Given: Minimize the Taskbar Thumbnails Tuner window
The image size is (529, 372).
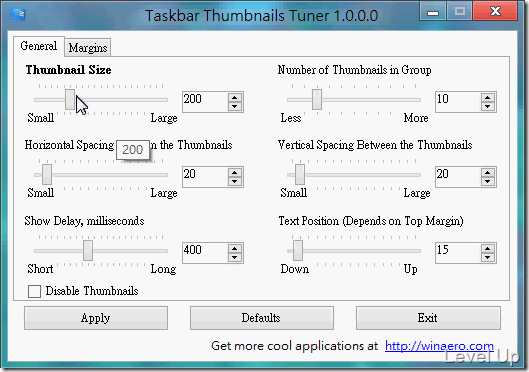Looking at the screenshot, I should (x=433, y=11).
